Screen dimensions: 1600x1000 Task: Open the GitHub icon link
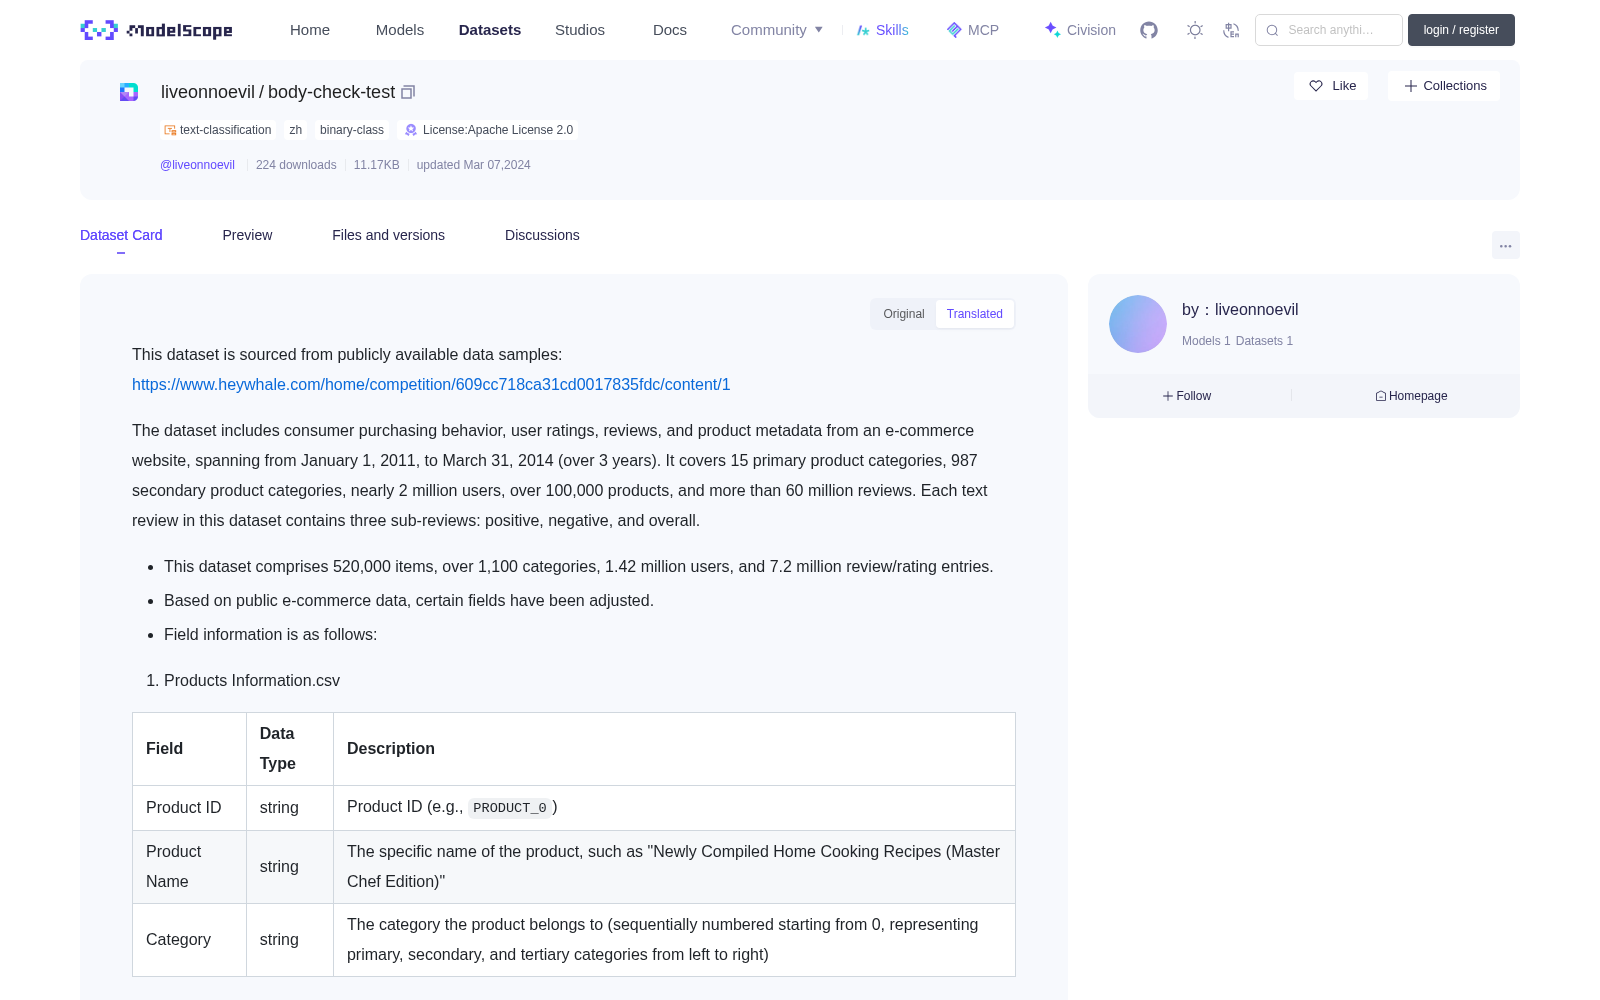[1149, 30]
